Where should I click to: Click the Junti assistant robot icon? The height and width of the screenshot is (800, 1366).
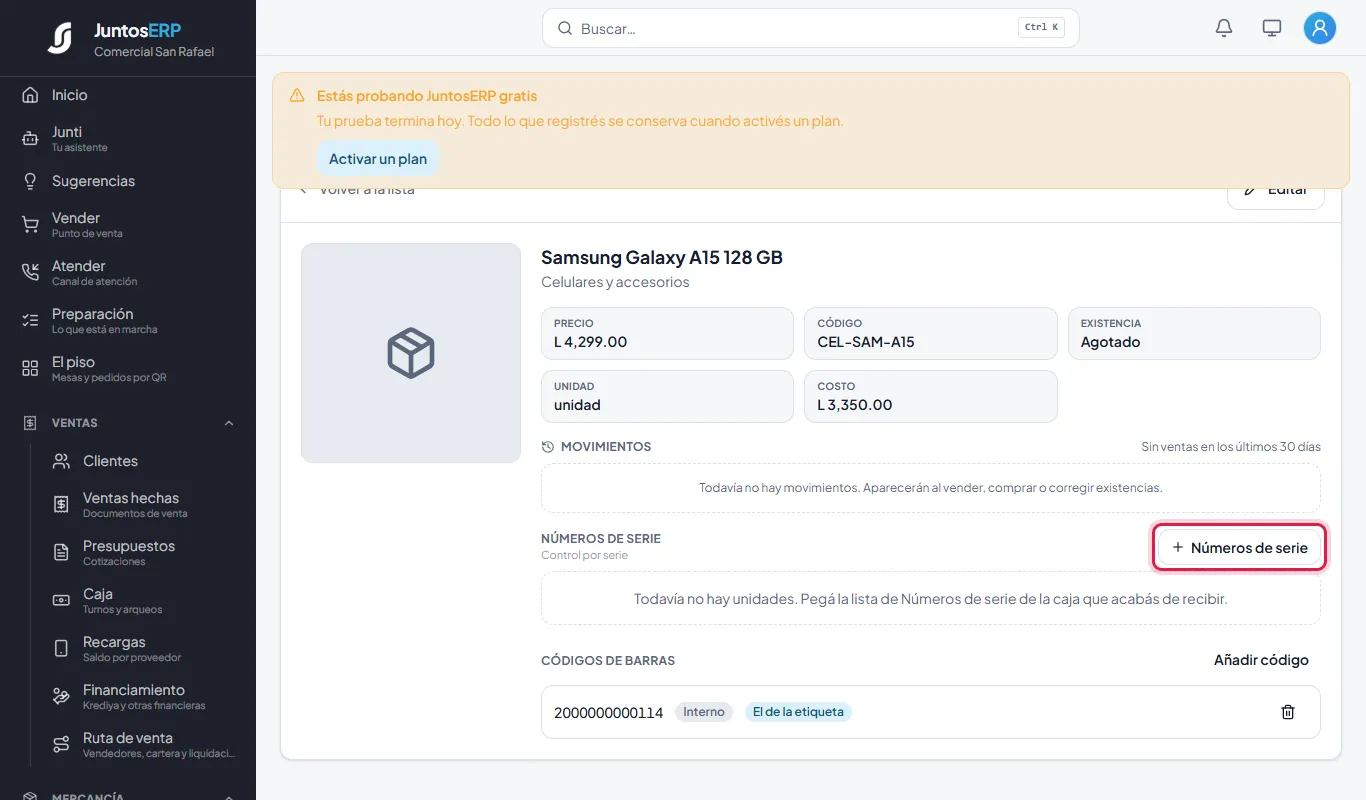pos(30,139)
